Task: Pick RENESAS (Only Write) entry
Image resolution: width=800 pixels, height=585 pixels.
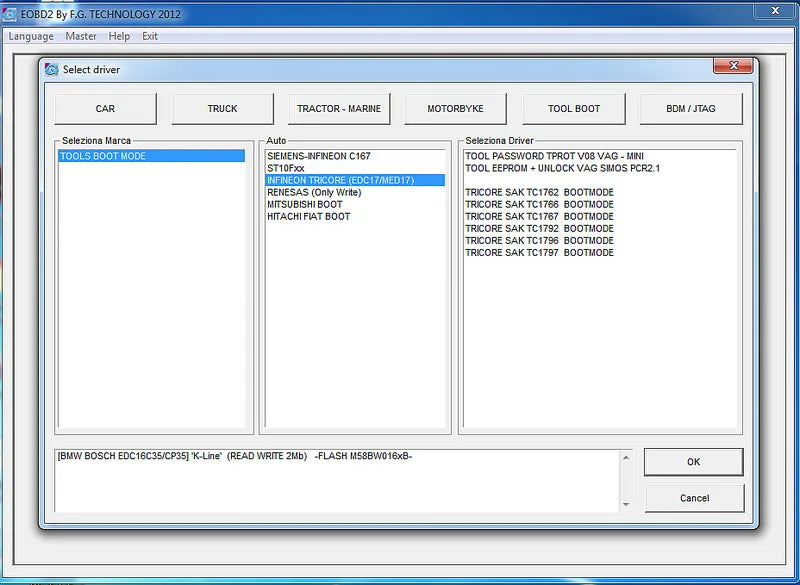Action: 314,193
